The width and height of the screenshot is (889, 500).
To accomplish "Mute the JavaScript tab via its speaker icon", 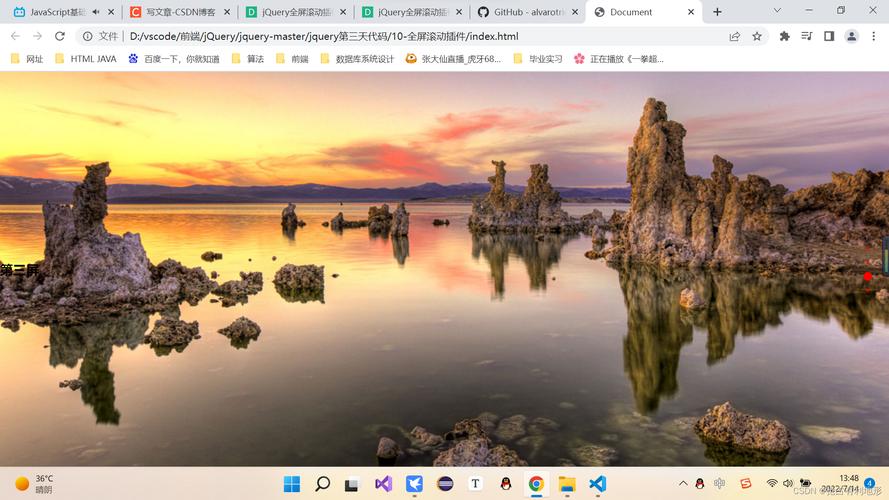I will coord(96,12).
